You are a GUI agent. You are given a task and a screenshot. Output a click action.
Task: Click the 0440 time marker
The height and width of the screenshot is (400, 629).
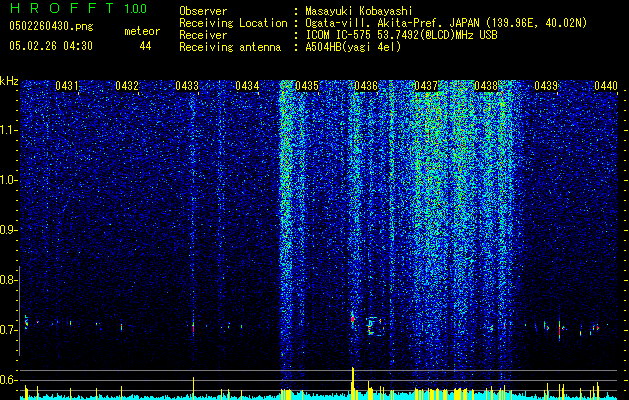click(606, 86)
